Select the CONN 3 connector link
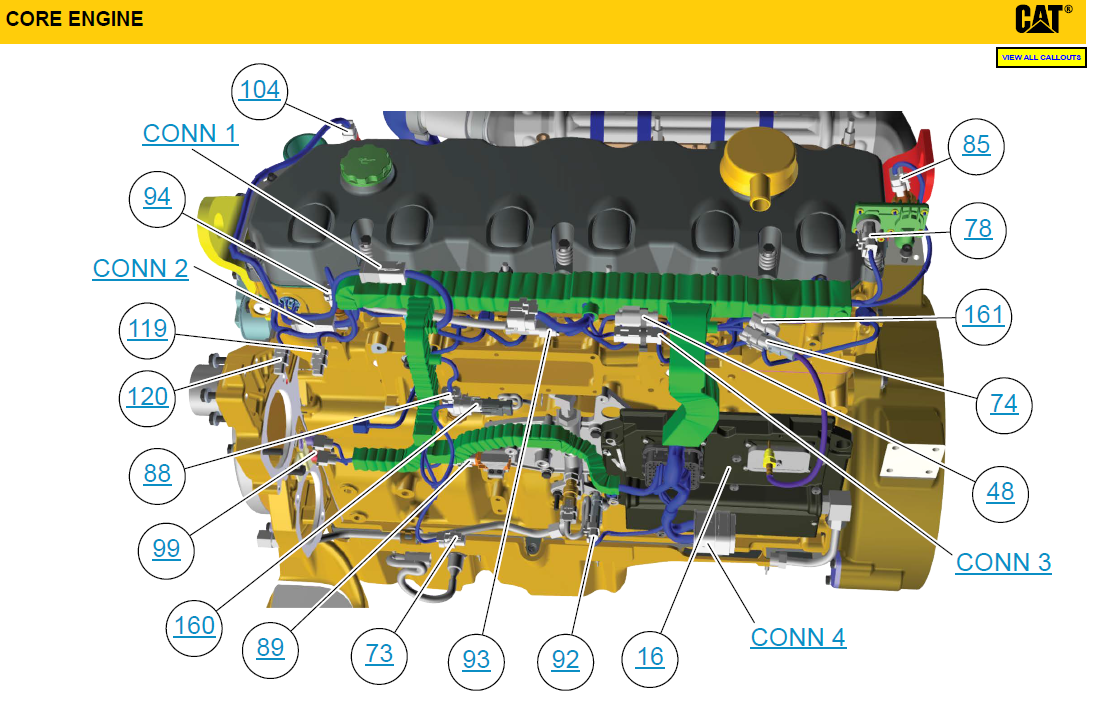This screenshot has height=703, width=1107. [1003, 562]
